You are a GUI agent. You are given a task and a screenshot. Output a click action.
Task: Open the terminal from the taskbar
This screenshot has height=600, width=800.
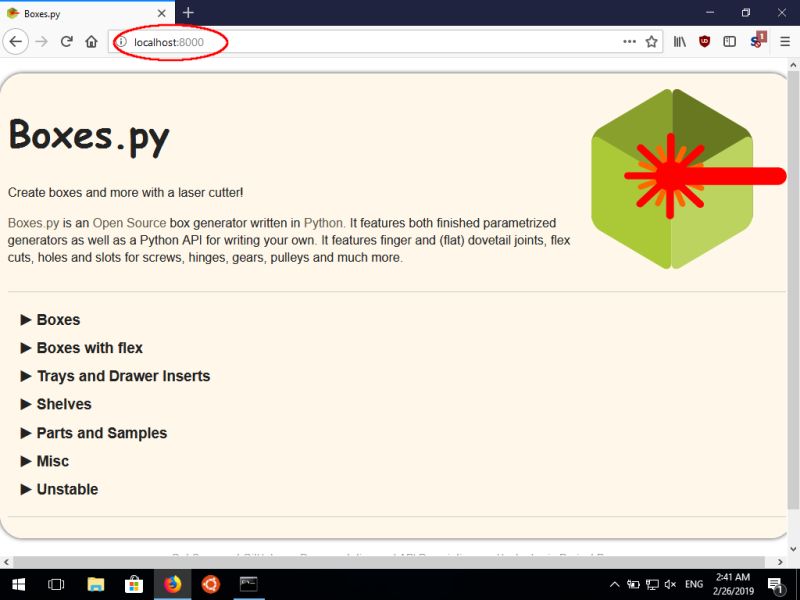coord(246,583)
